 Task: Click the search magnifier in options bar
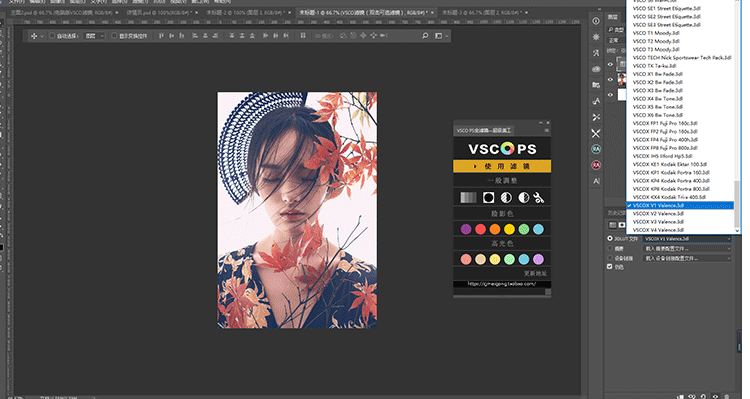coord(425,36)
